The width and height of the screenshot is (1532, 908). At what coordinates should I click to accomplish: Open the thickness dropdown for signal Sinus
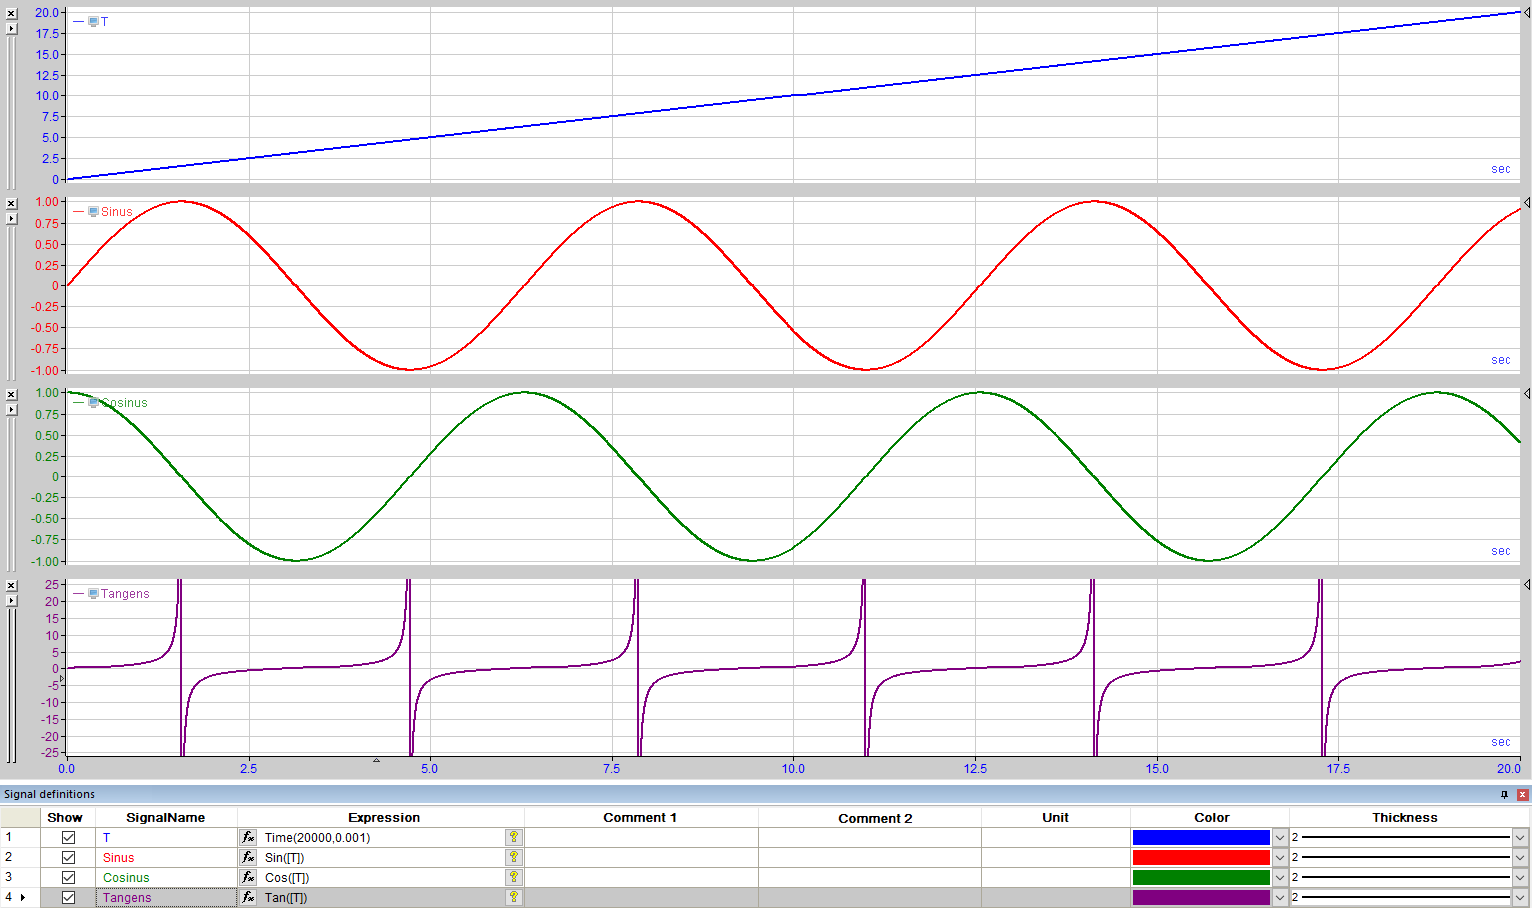point(1520,857)
